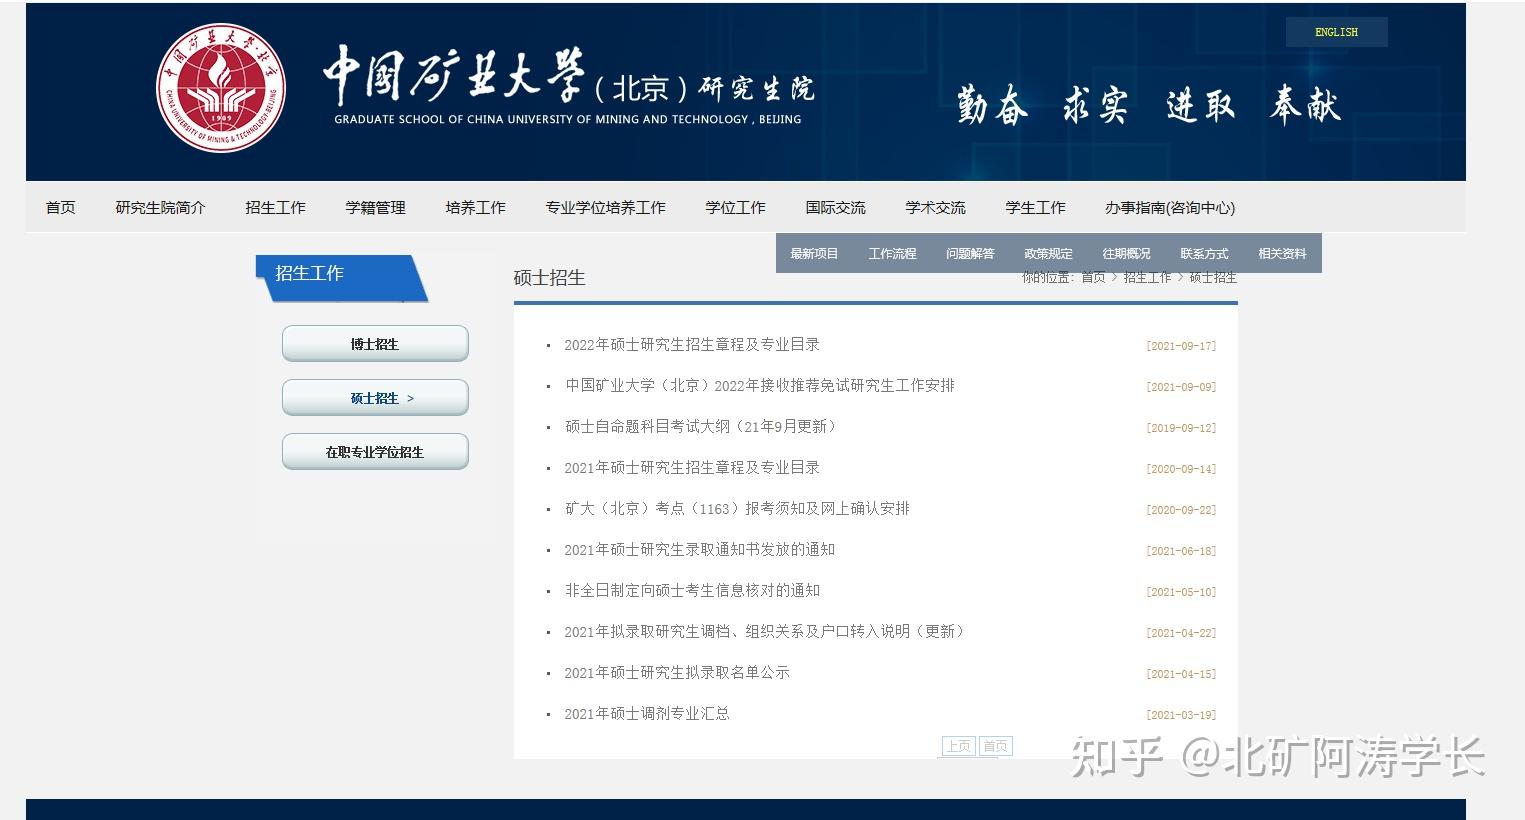Open 办事指南(咨询中心) menu item
This screenshot has height=820, width=1525.
coord(1170,207)
